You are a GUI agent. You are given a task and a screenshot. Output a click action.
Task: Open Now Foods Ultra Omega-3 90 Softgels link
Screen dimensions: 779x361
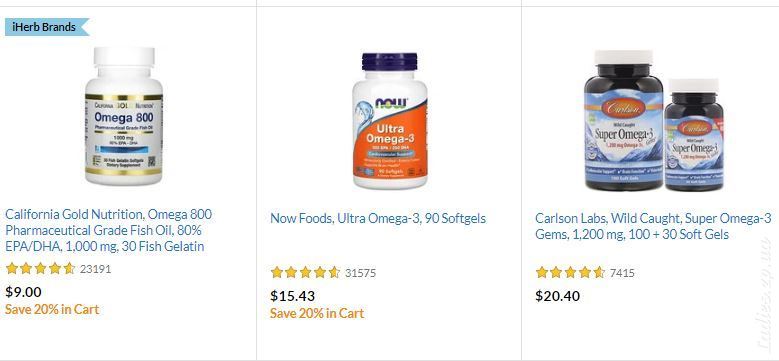coord(378,218)
